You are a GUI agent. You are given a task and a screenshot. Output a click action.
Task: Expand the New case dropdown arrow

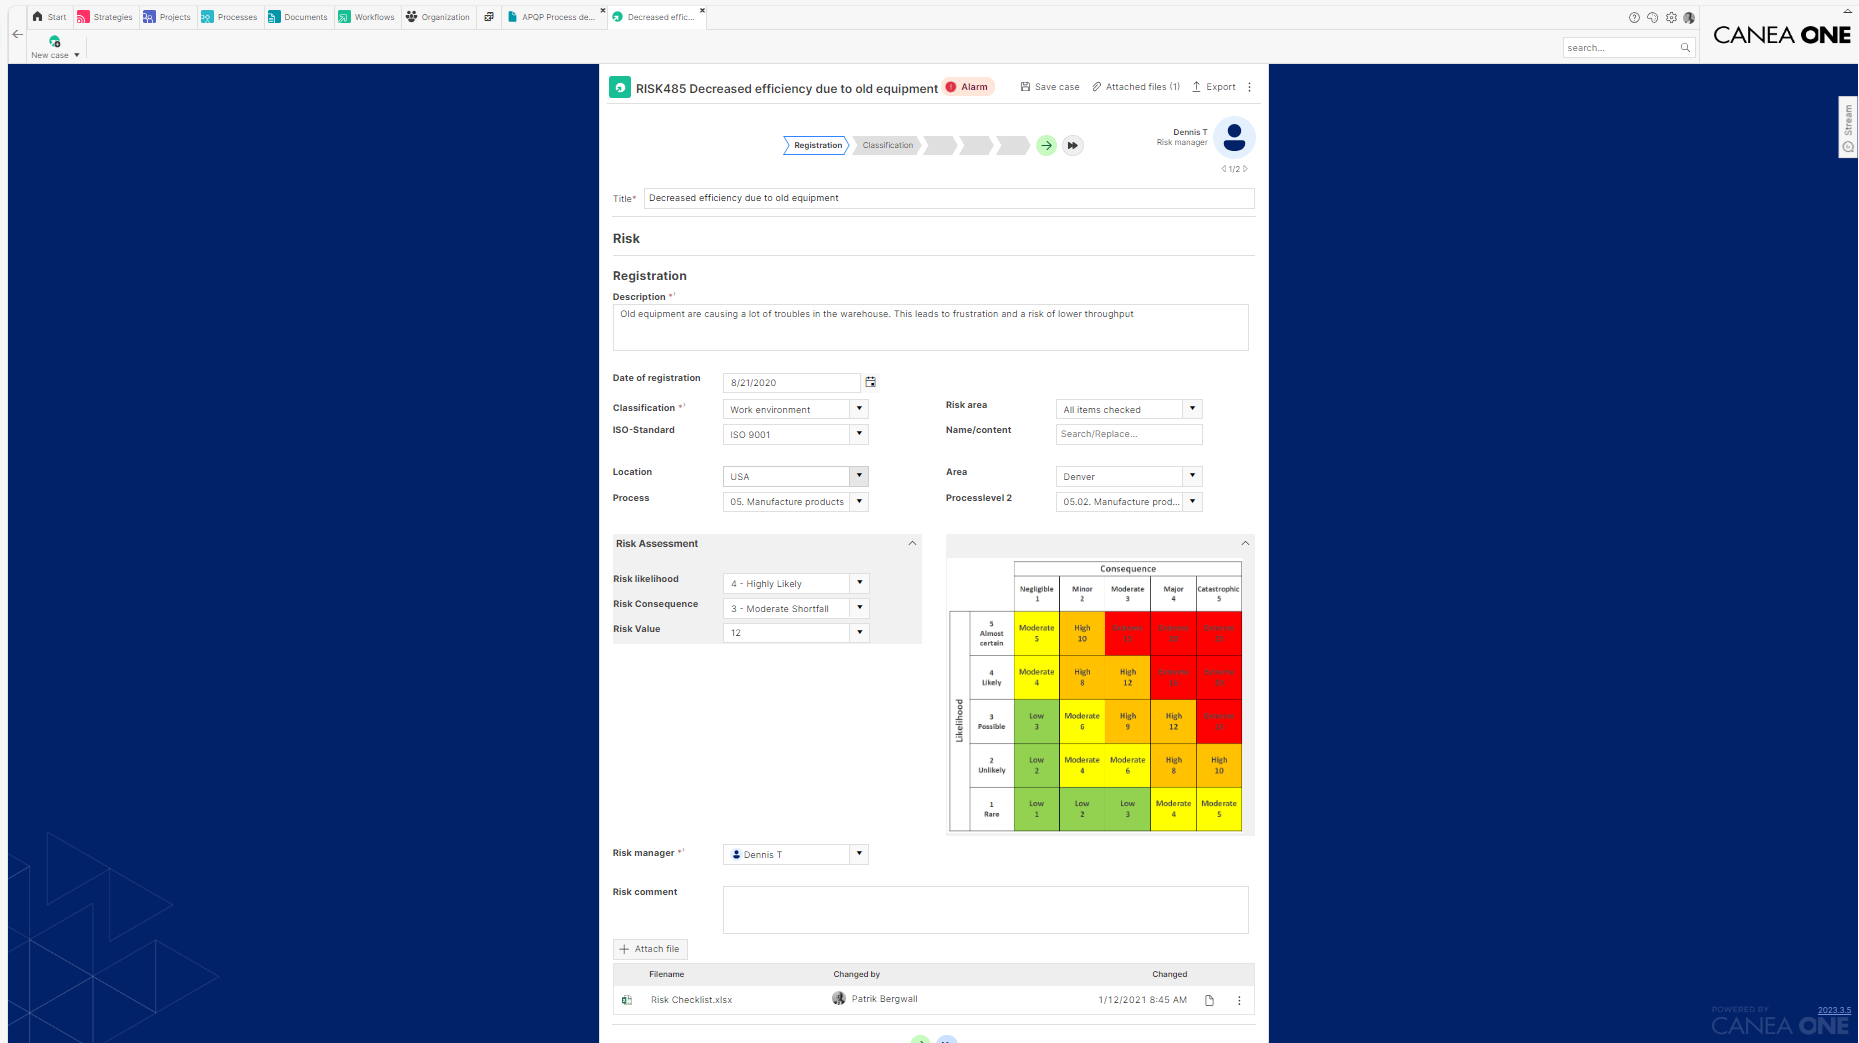pyautogui.click(x=75, y=55)
